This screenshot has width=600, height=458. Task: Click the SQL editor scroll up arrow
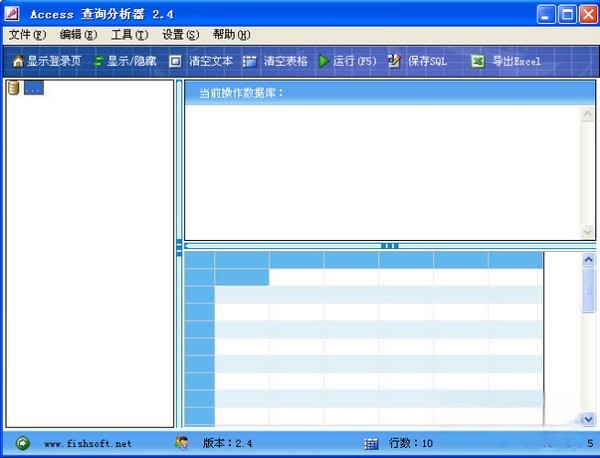click(587, 114)
